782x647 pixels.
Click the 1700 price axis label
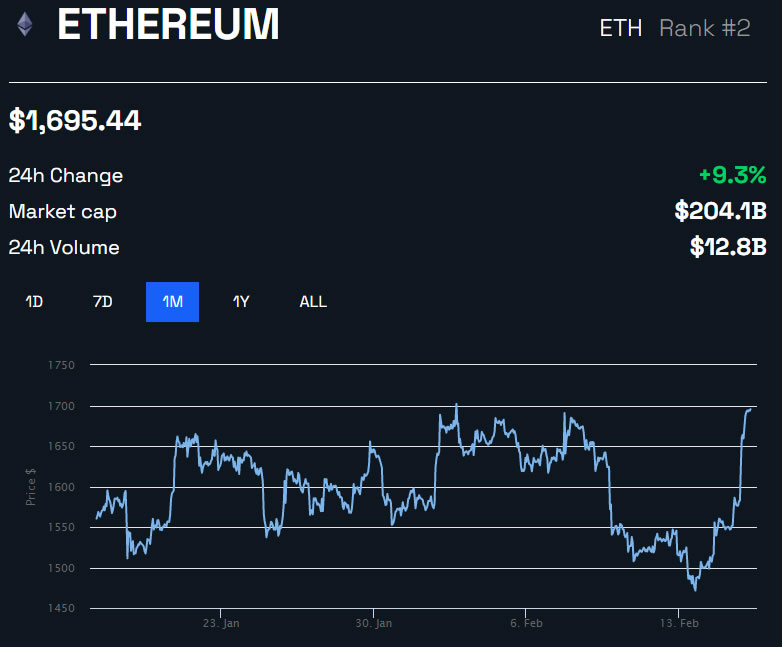pos(61,406)
